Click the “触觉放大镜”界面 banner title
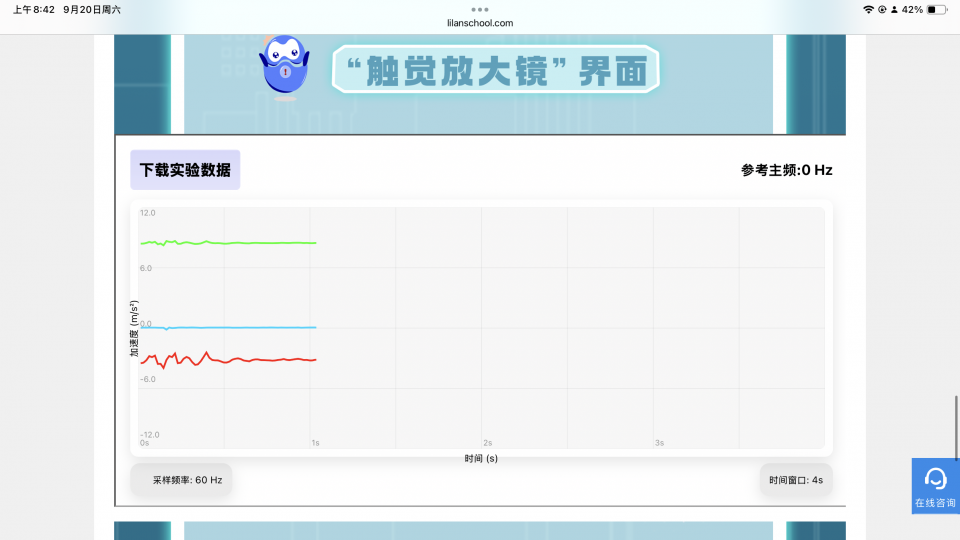This screenshot has width=960, height=540. [x=495, y=70]
